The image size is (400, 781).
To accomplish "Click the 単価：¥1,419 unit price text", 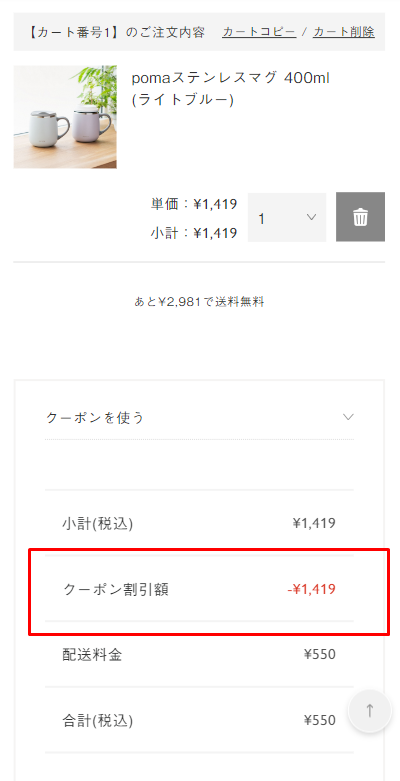I will click(x=194, y=204).
